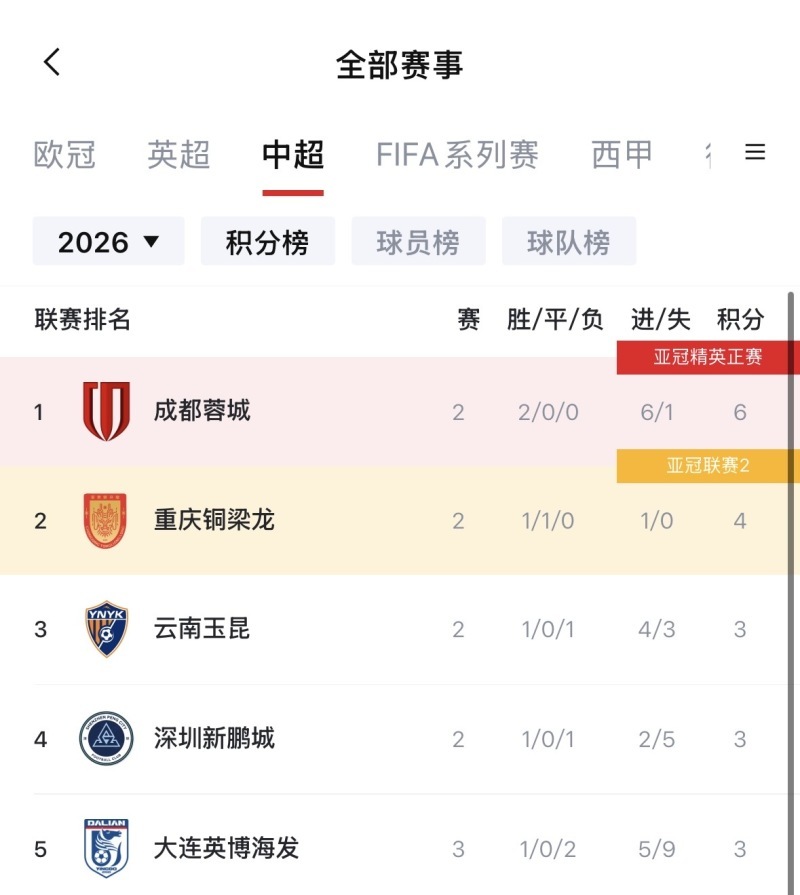Open the FIFA系列赛 tab

coord(457,155)
